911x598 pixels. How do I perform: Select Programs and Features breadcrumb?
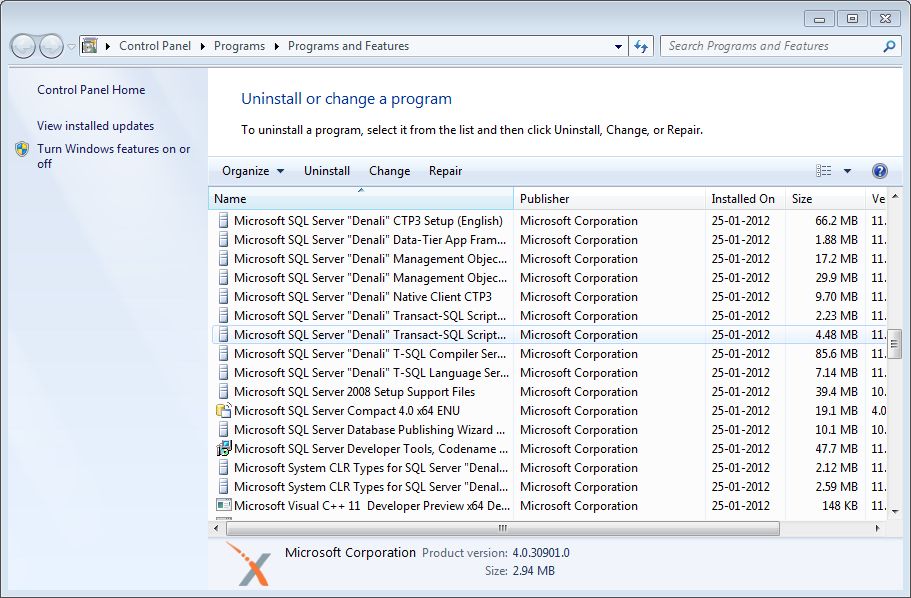[349, 46]
